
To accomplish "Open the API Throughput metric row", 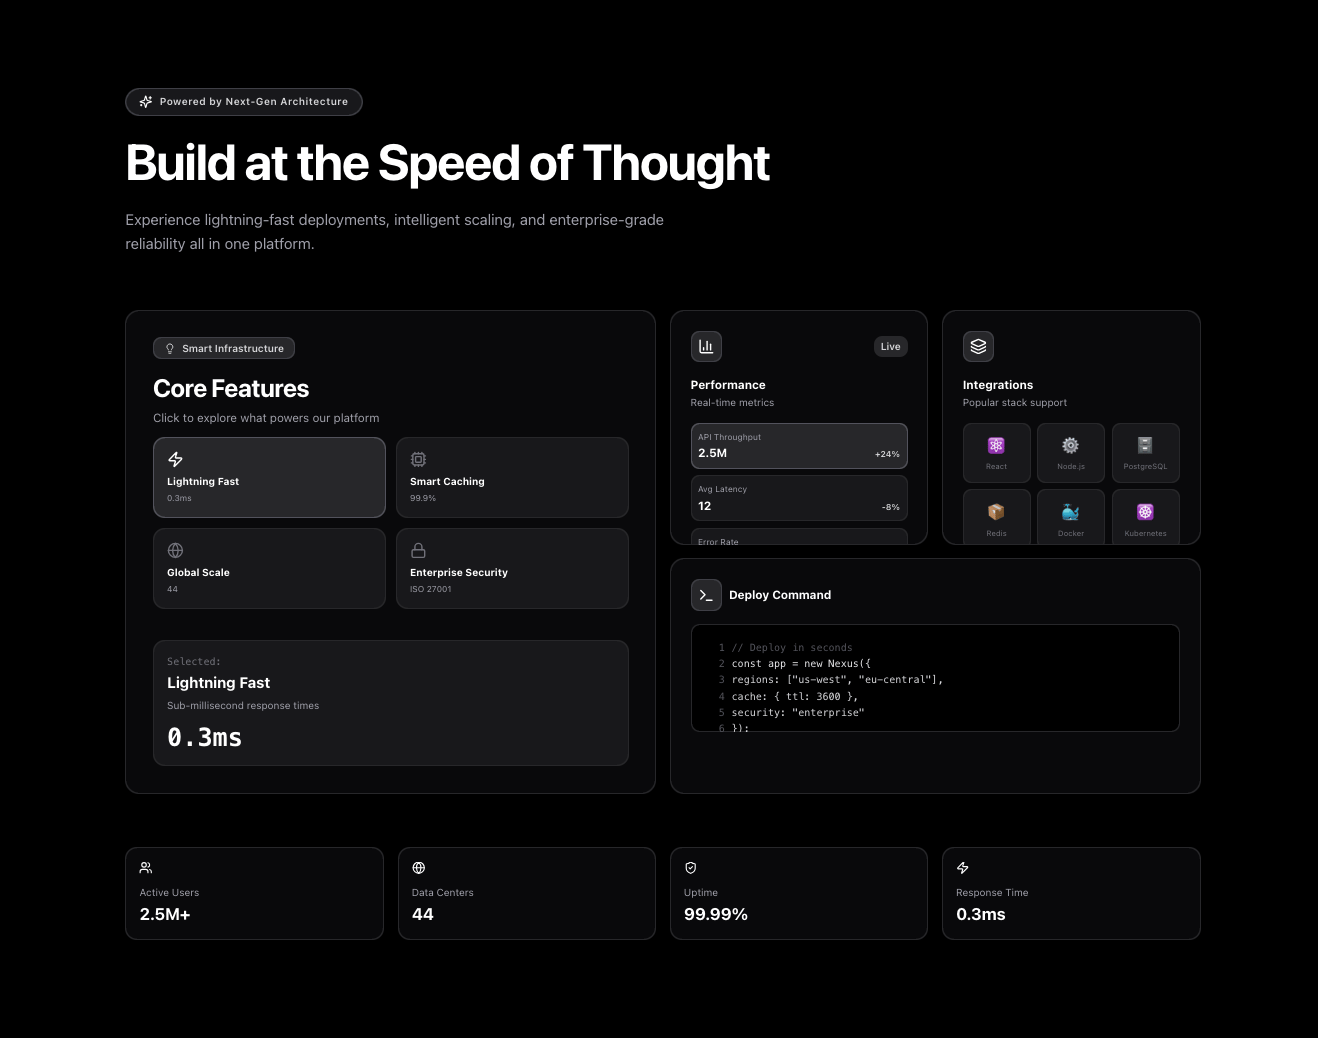I will [799, 446].
